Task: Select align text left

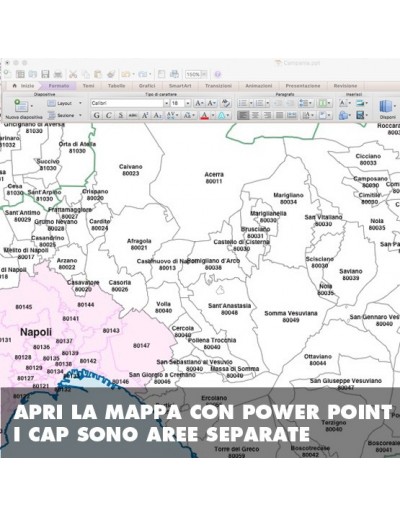Action: [x=243, y=115]
